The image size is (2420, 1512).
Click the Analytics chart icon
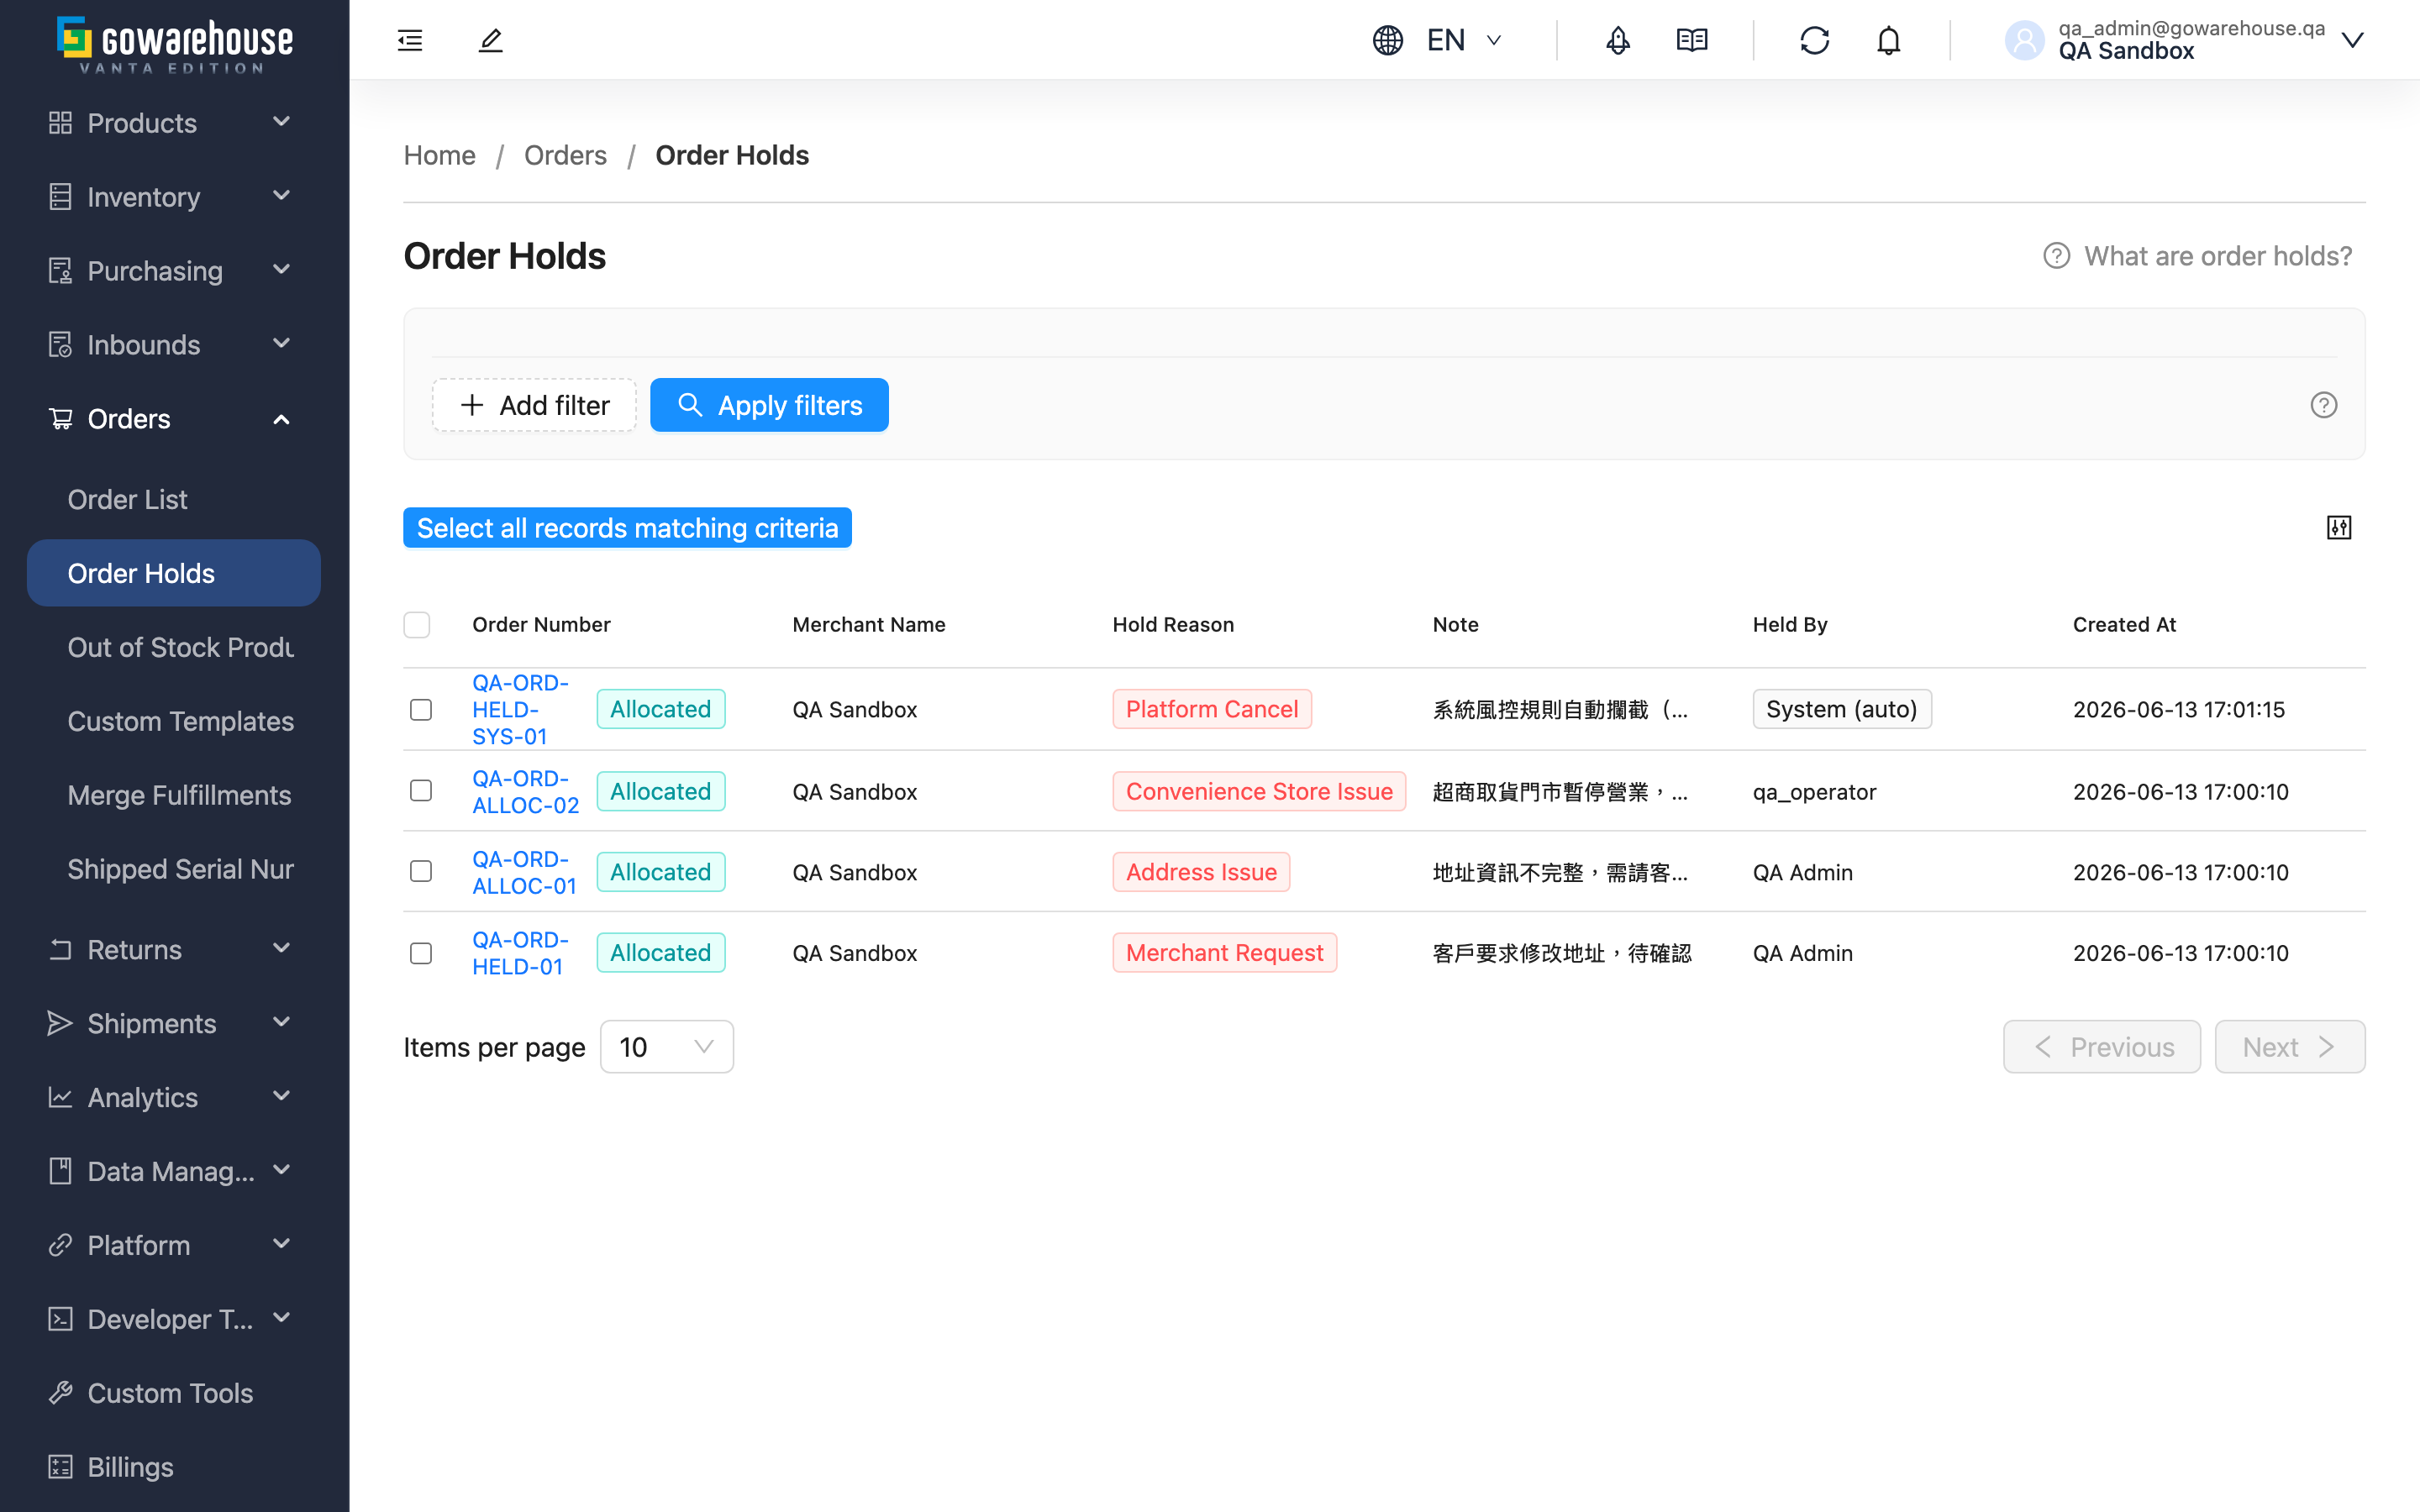coord(60,1097)
